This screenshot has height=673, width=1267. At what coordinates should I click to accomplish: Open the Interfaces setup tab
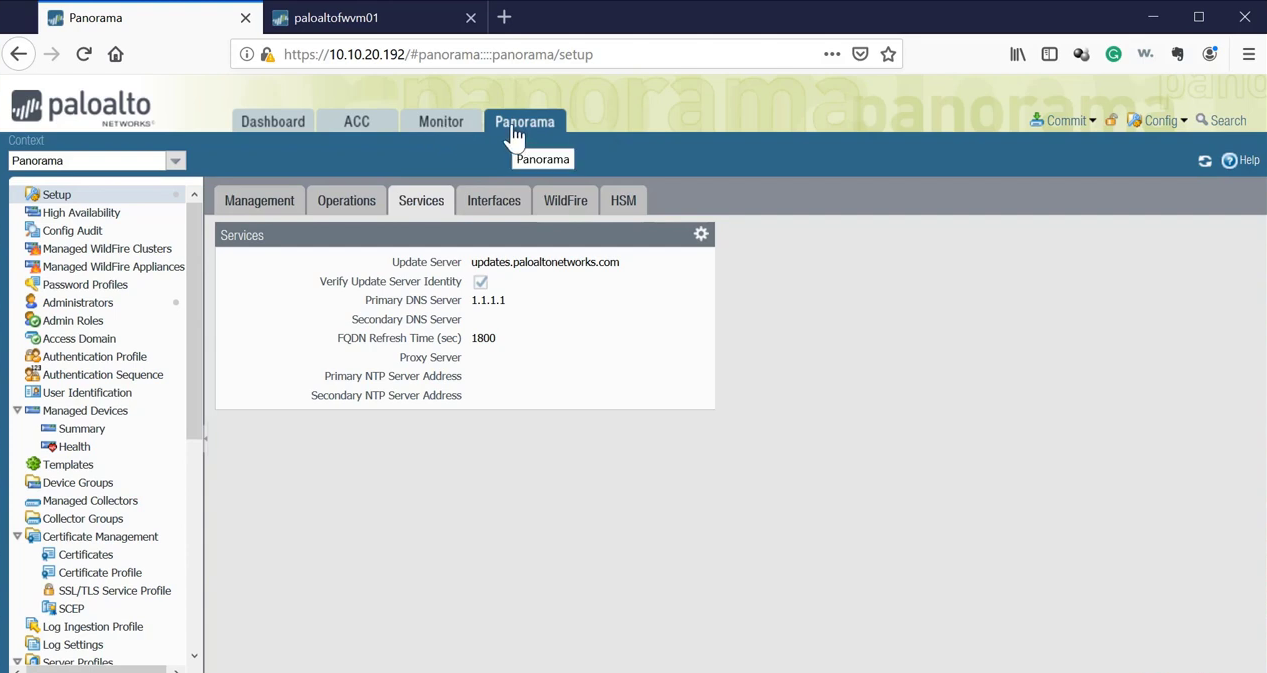coord(494,200)
